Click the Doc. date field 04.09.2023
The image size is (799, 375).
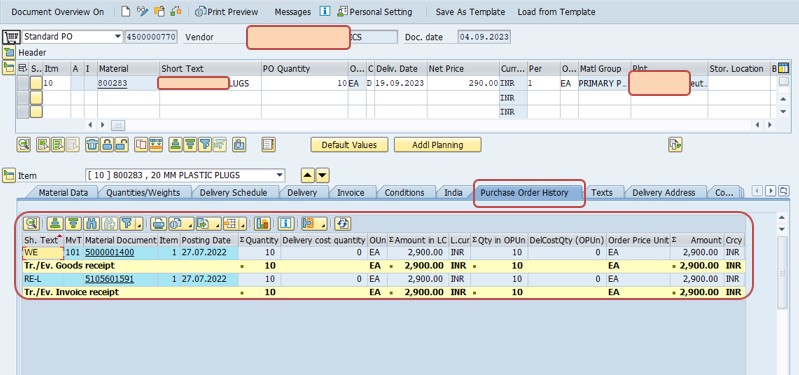click(x=484, y=37)
